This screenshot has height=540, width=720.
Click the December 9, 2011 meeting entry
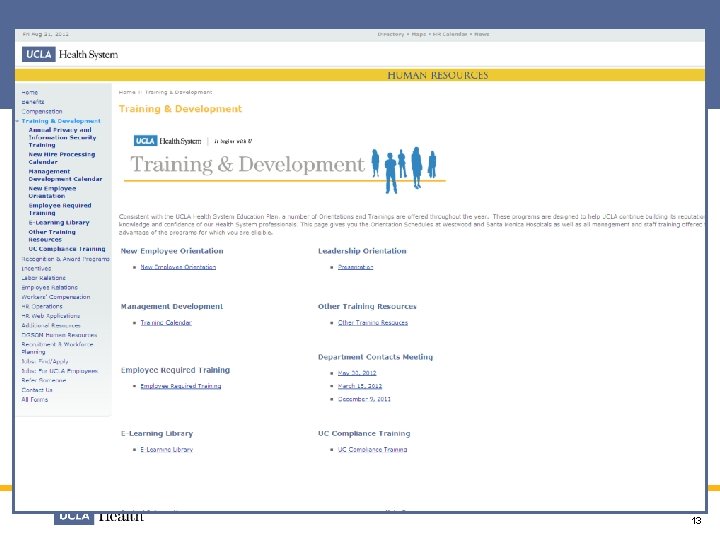(364, 399)
